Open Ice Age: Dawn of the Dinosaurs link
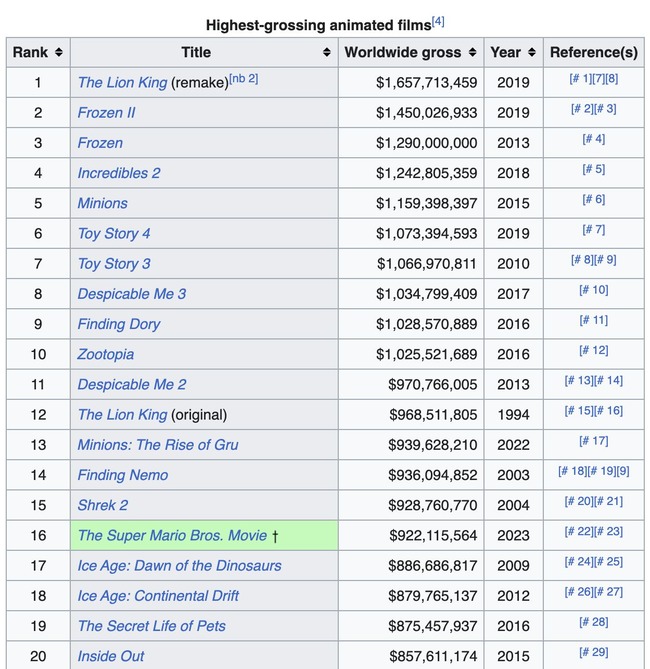650x669 pixels. click(179, 566)
